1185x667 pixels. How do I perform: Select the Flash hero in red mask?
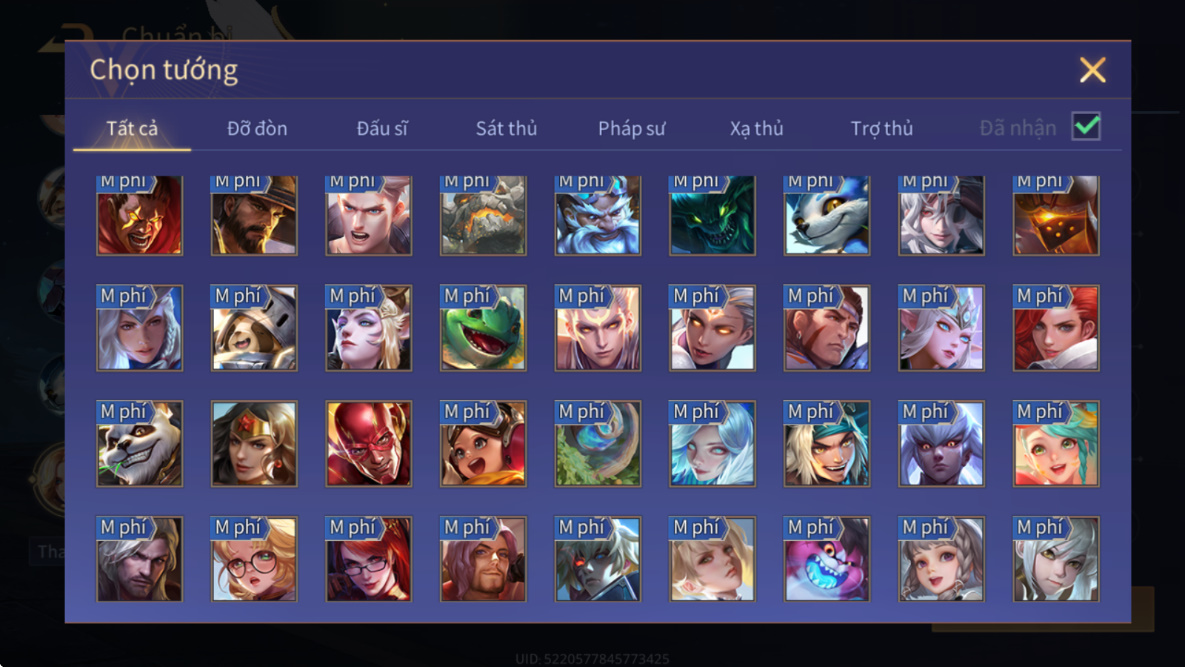click(369, 443)
